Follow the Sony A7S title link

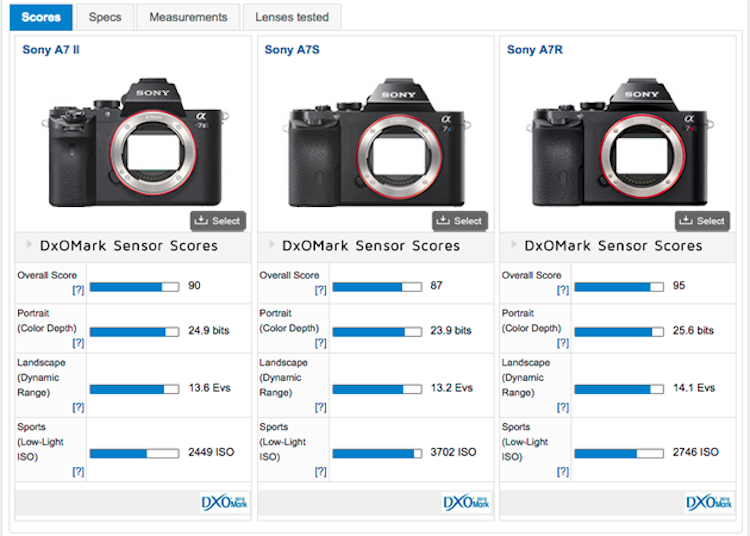pyautogui.click(x=292, y=50)
